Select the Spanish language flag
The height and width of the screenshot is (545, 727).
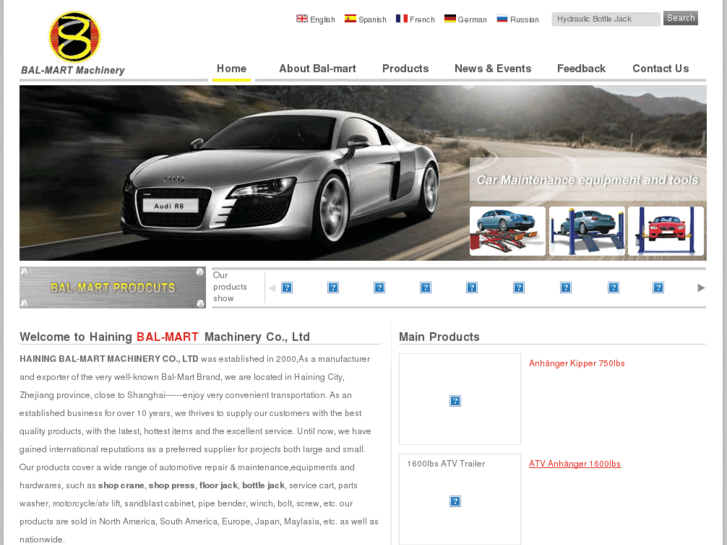click(x=350, y=19)
